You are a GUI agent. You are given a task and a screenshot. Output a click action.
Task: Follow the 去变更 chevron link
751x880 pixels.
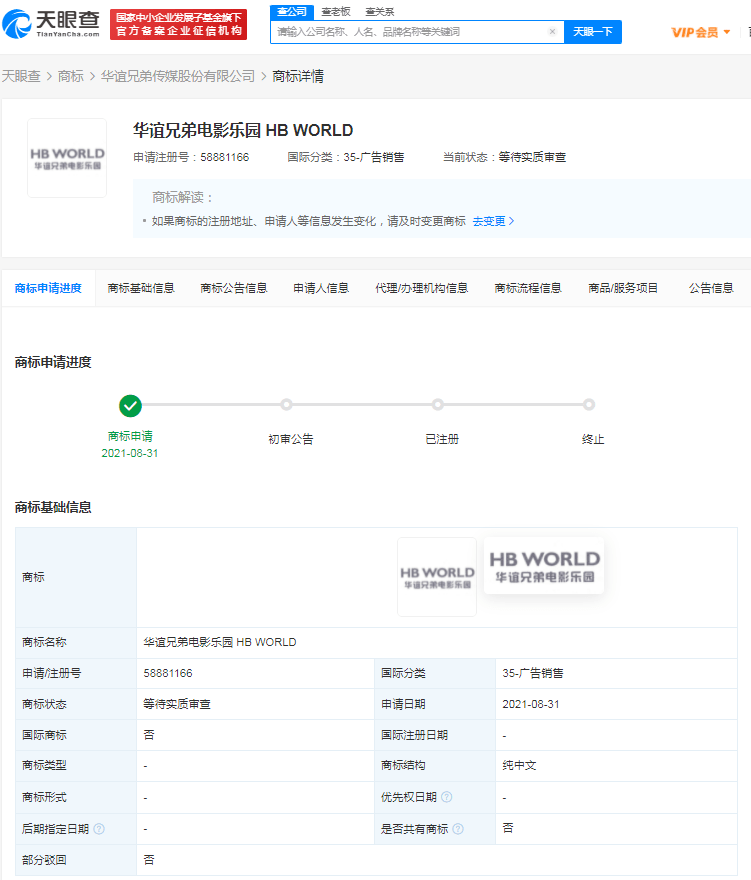pos(493,221)
